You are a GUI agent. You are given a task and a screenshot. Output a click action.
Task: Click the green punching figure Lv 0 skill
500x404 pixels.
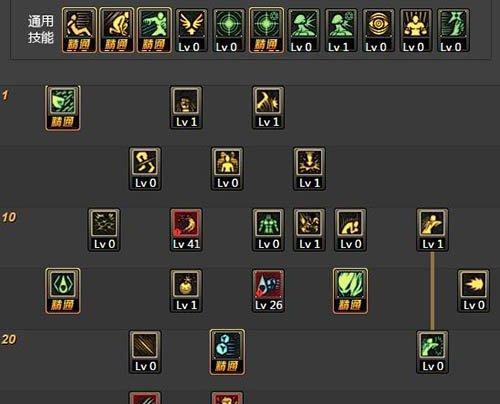[x=432, y=352]
